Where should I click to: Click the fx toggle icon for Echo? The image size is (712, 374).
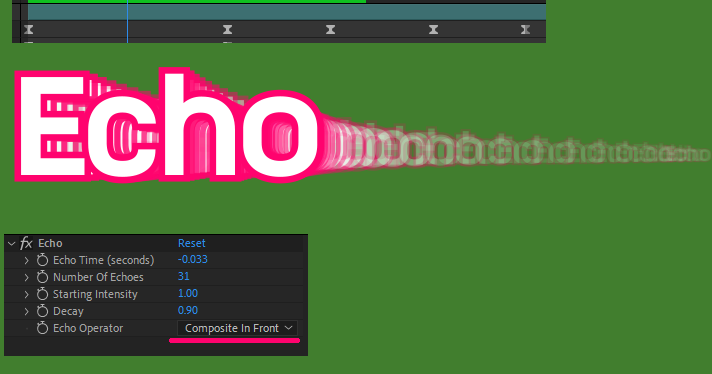pyautogui.click(x=26, y=243)
